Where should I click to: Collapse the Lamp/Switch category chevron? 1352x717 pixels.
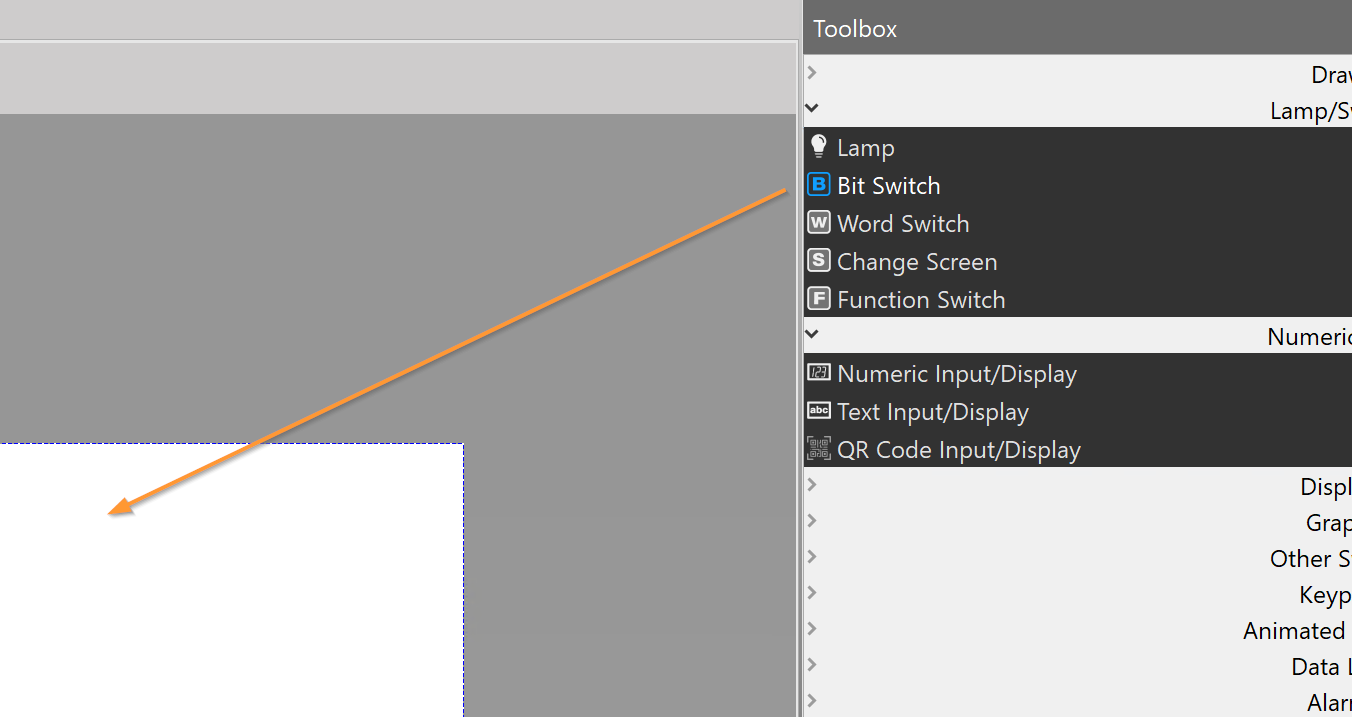click(812, 108)
